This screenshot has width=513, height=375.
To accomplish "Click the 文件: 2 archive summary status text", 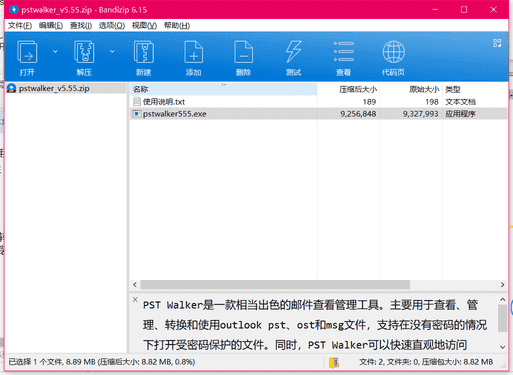I will [426, 362].
